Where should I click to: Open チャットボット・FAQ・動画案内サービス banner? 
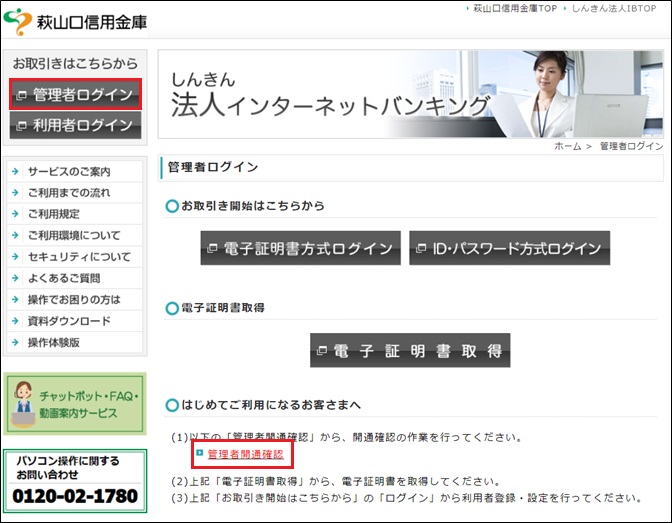pos(75,404)
